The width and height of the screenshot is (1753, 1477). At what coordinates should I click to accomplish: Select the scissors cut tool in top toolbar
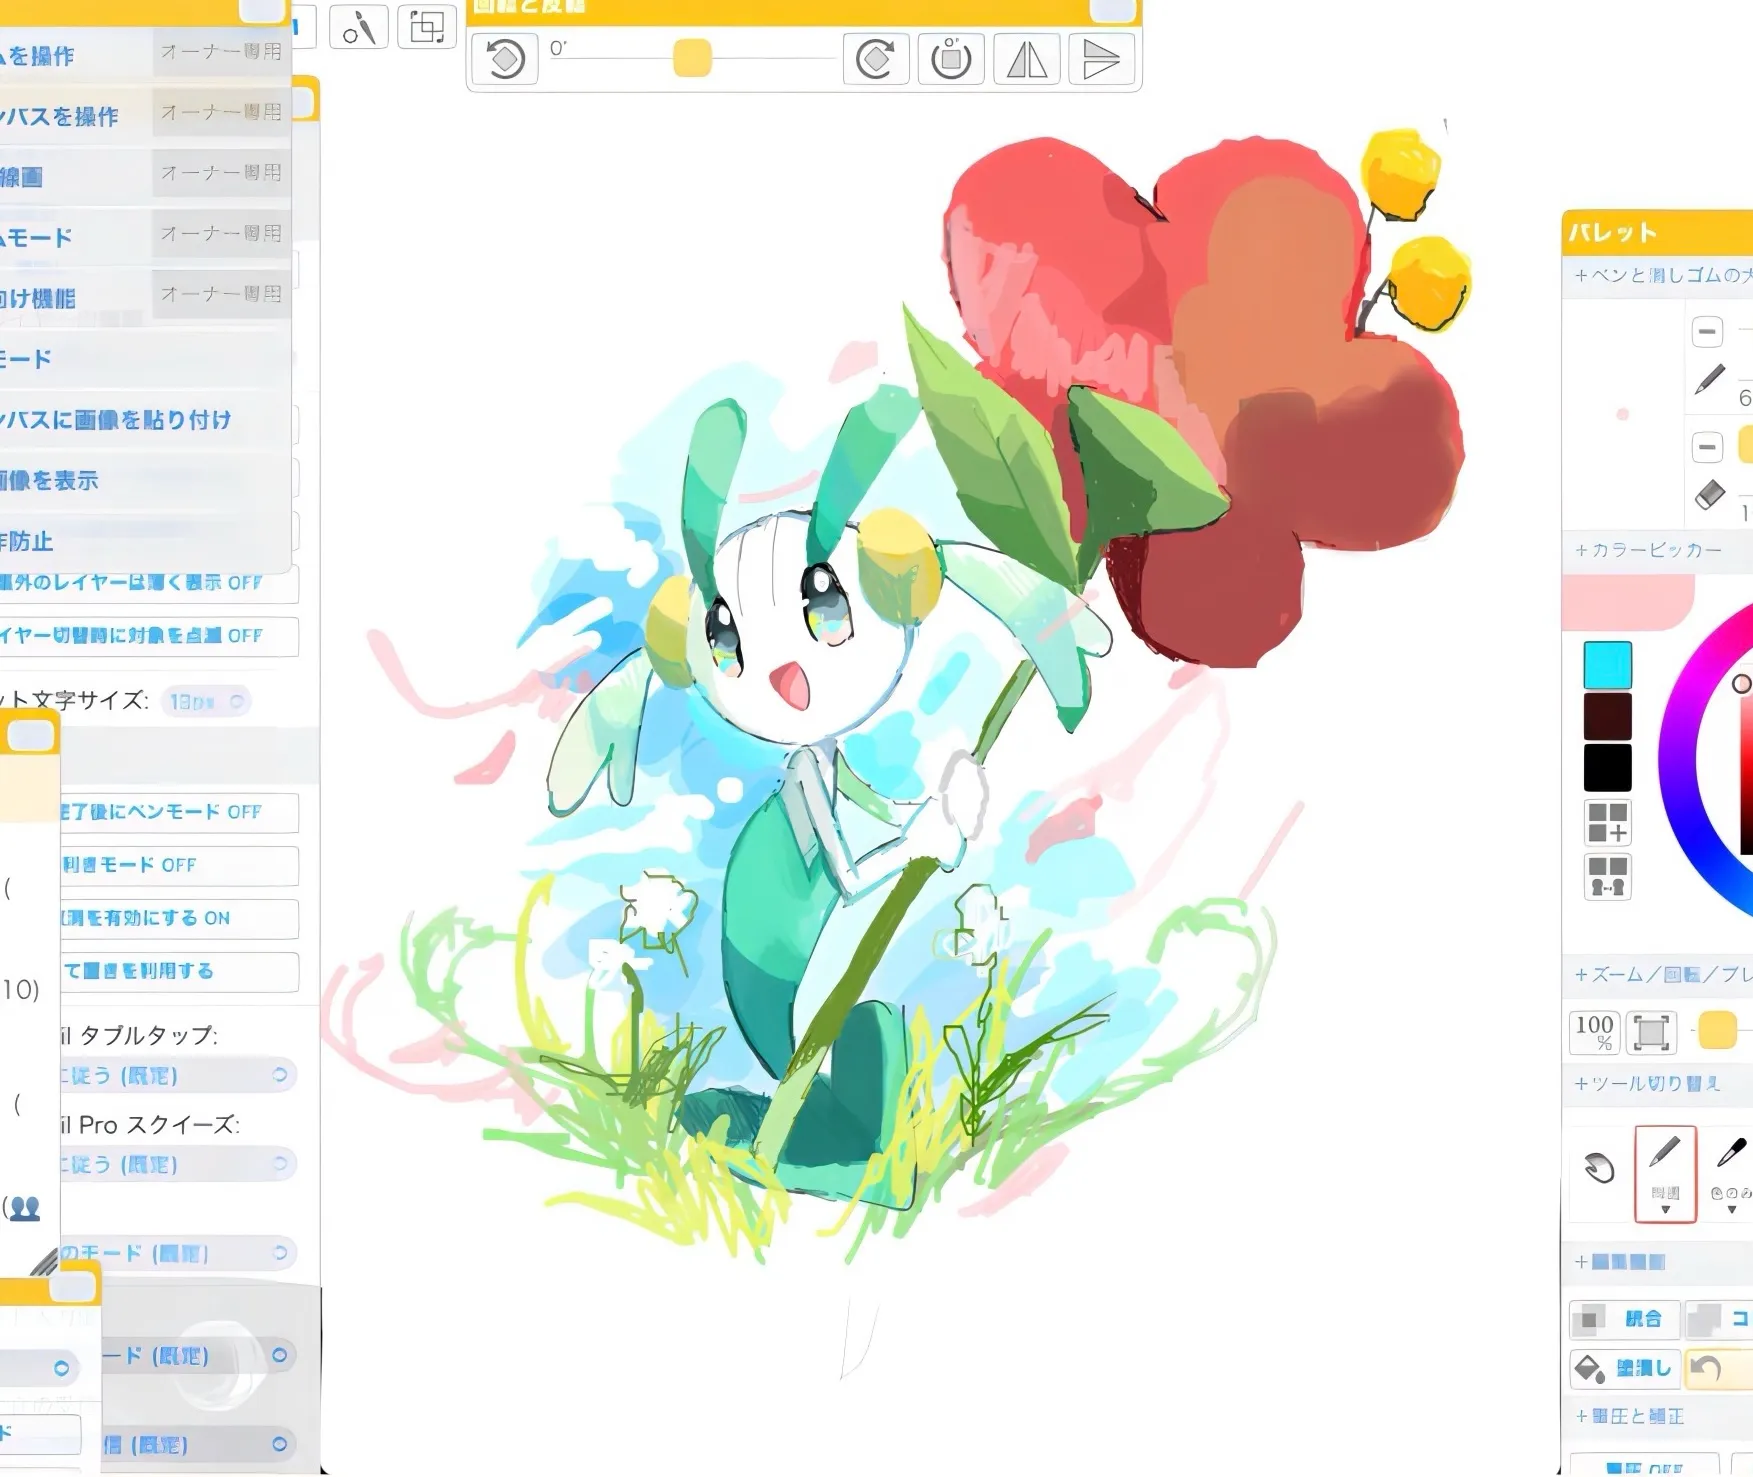tap(358, 28)
